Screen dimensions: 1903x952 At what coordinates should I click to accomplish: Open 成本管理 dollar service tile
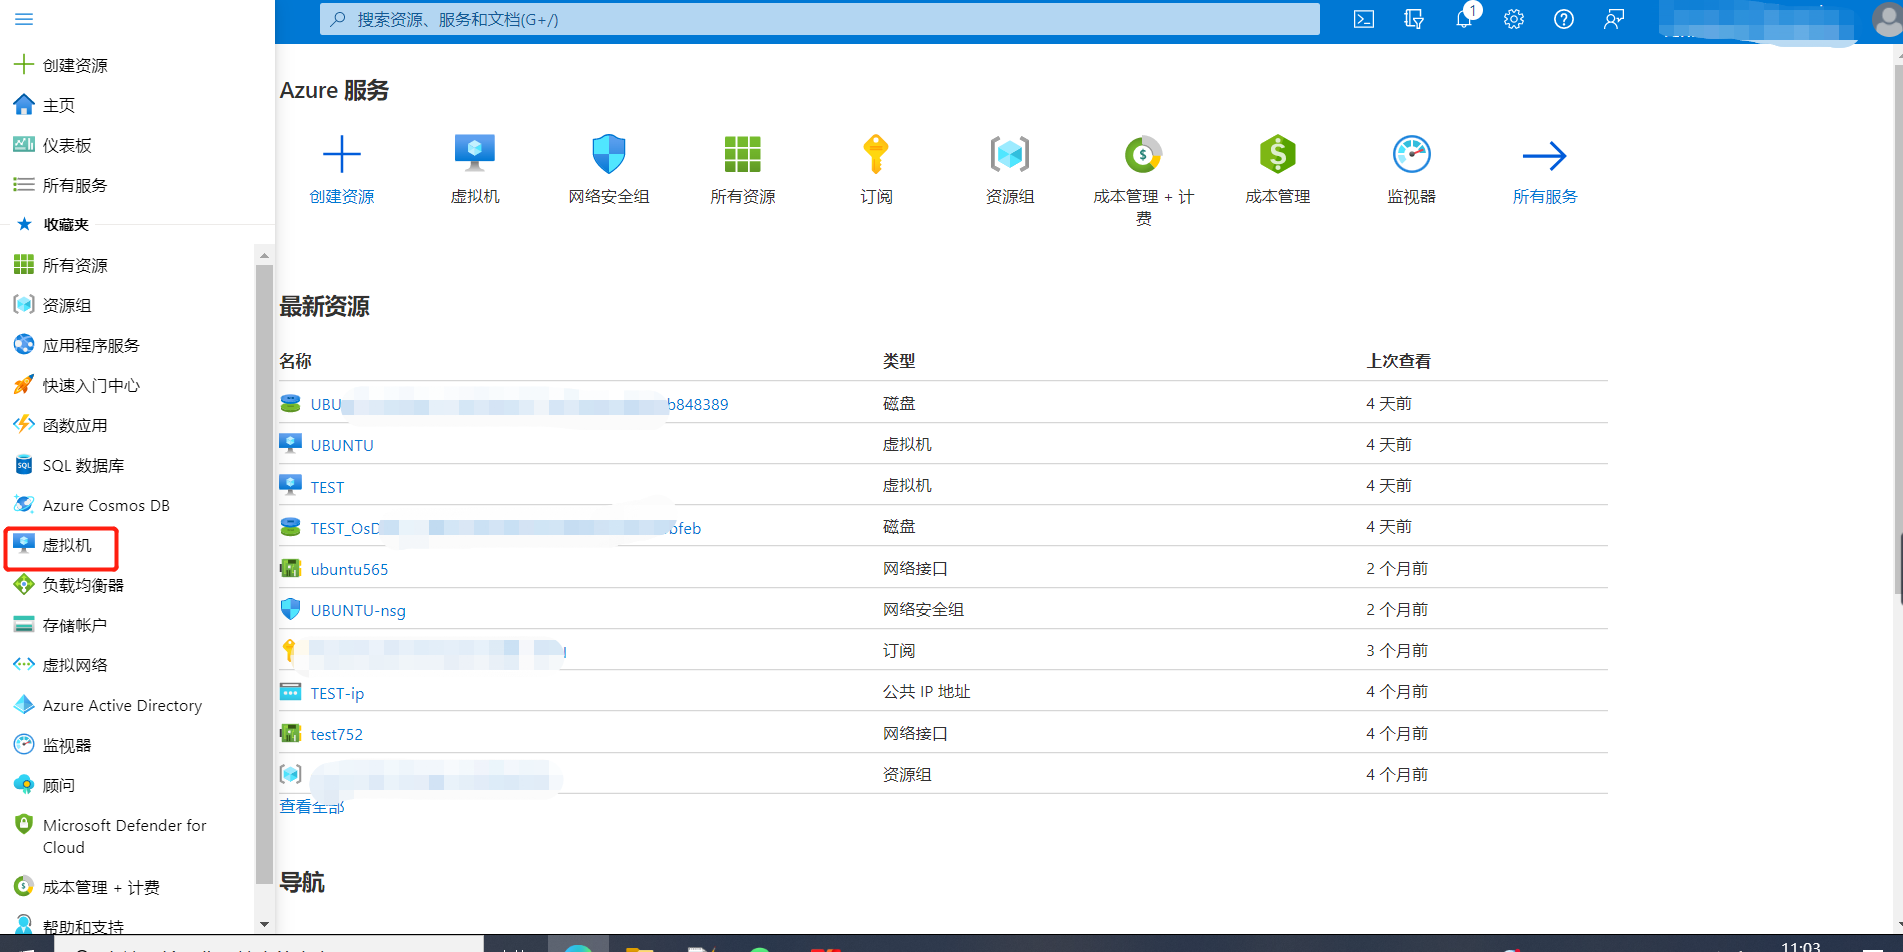click(1278, 169)
